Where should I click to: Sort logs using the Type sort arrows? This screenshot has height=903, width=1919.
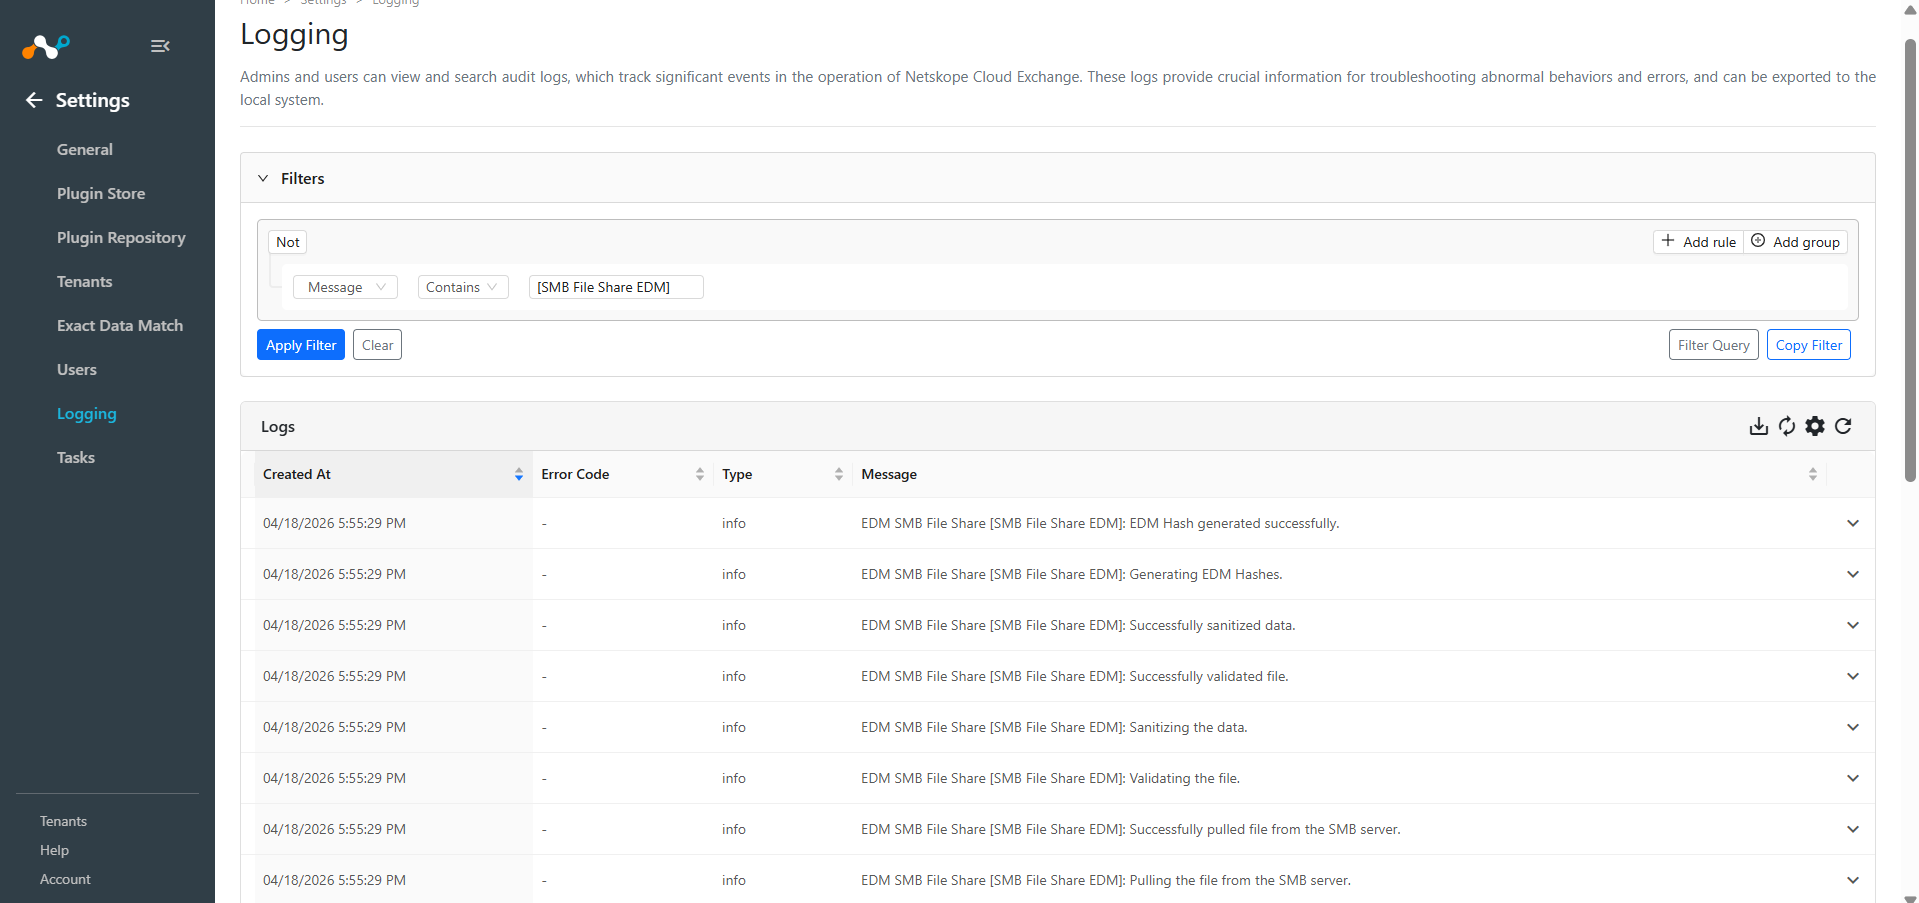coord(839,475)
